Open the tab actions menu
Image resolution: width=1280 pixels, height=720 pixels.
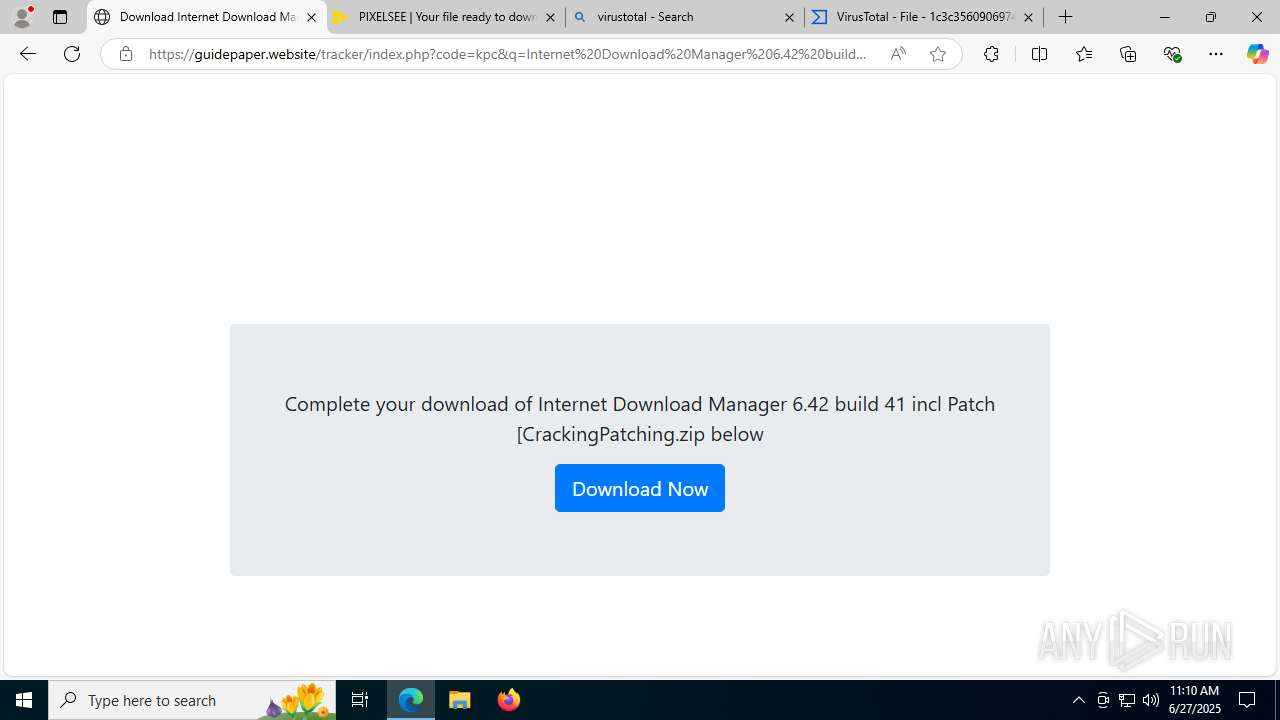point(60,17)
